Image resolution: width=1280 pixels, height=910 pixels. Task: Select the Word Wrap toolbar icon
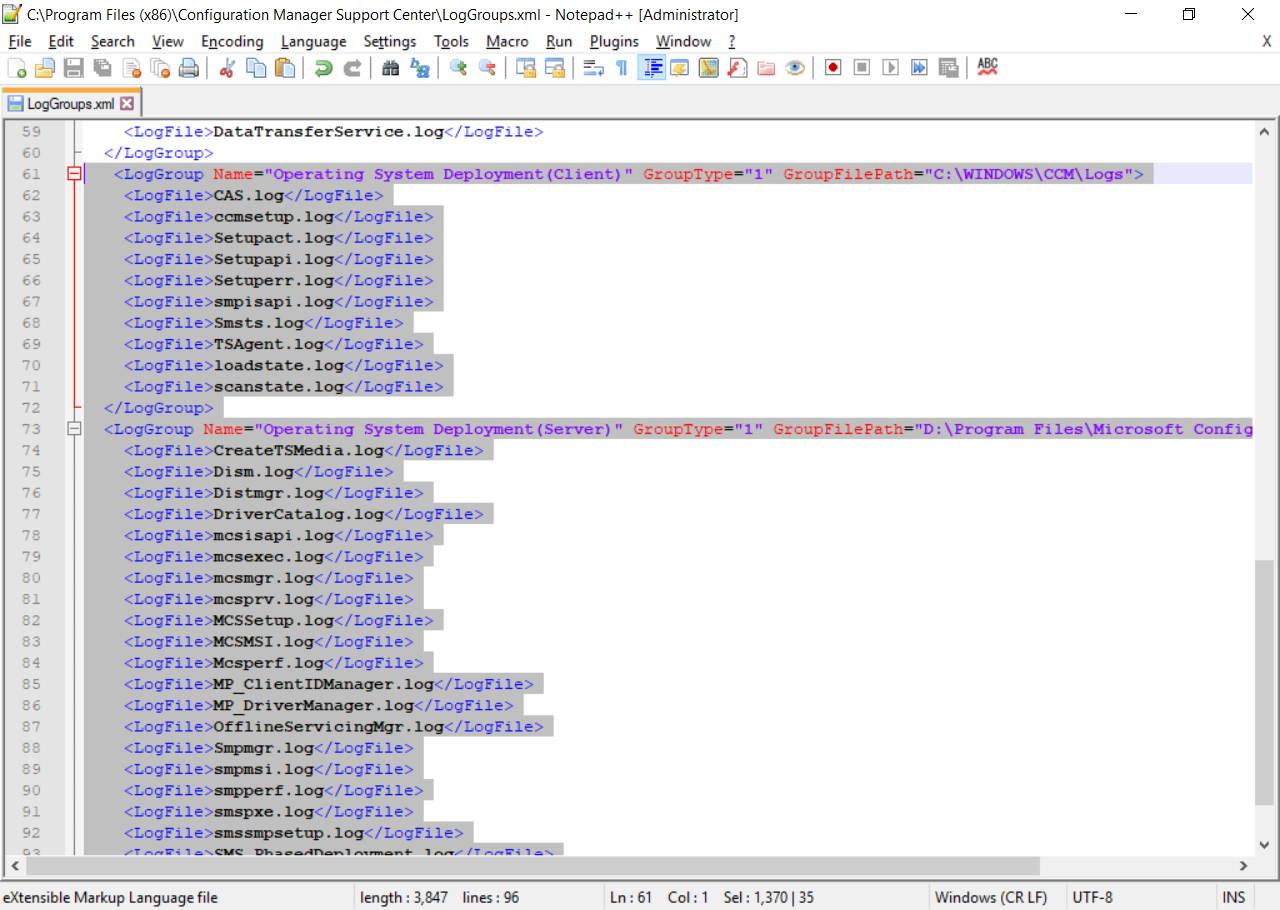point(592,67)
